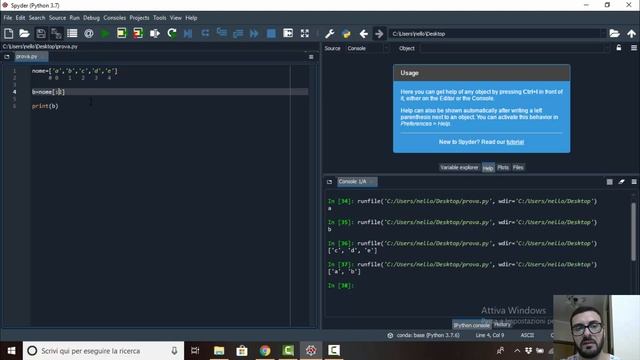Screen dimensions: 640x360
Task: Browse for a working directory
Action: [x=614, y=33]
